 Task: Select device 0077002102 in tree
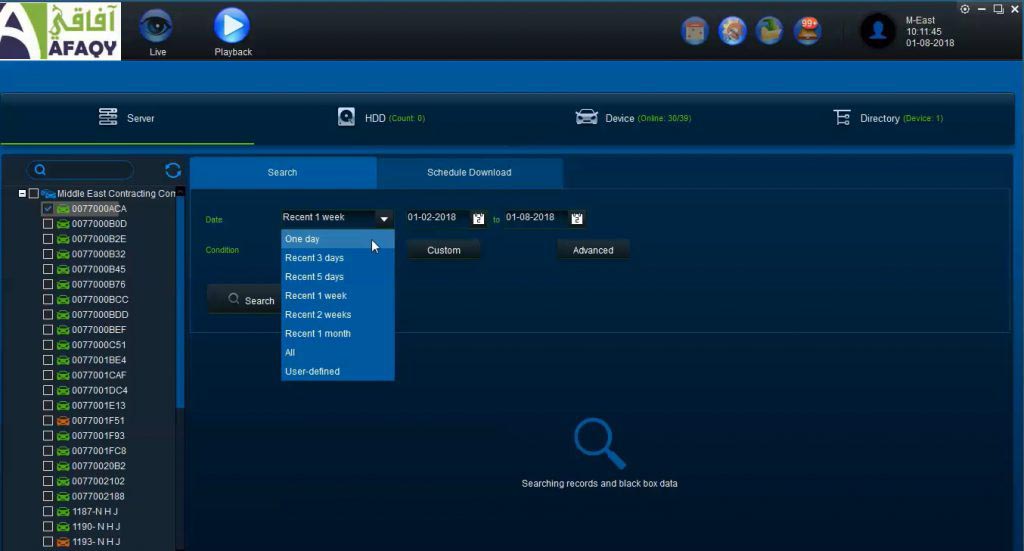(x=98, y=481)
